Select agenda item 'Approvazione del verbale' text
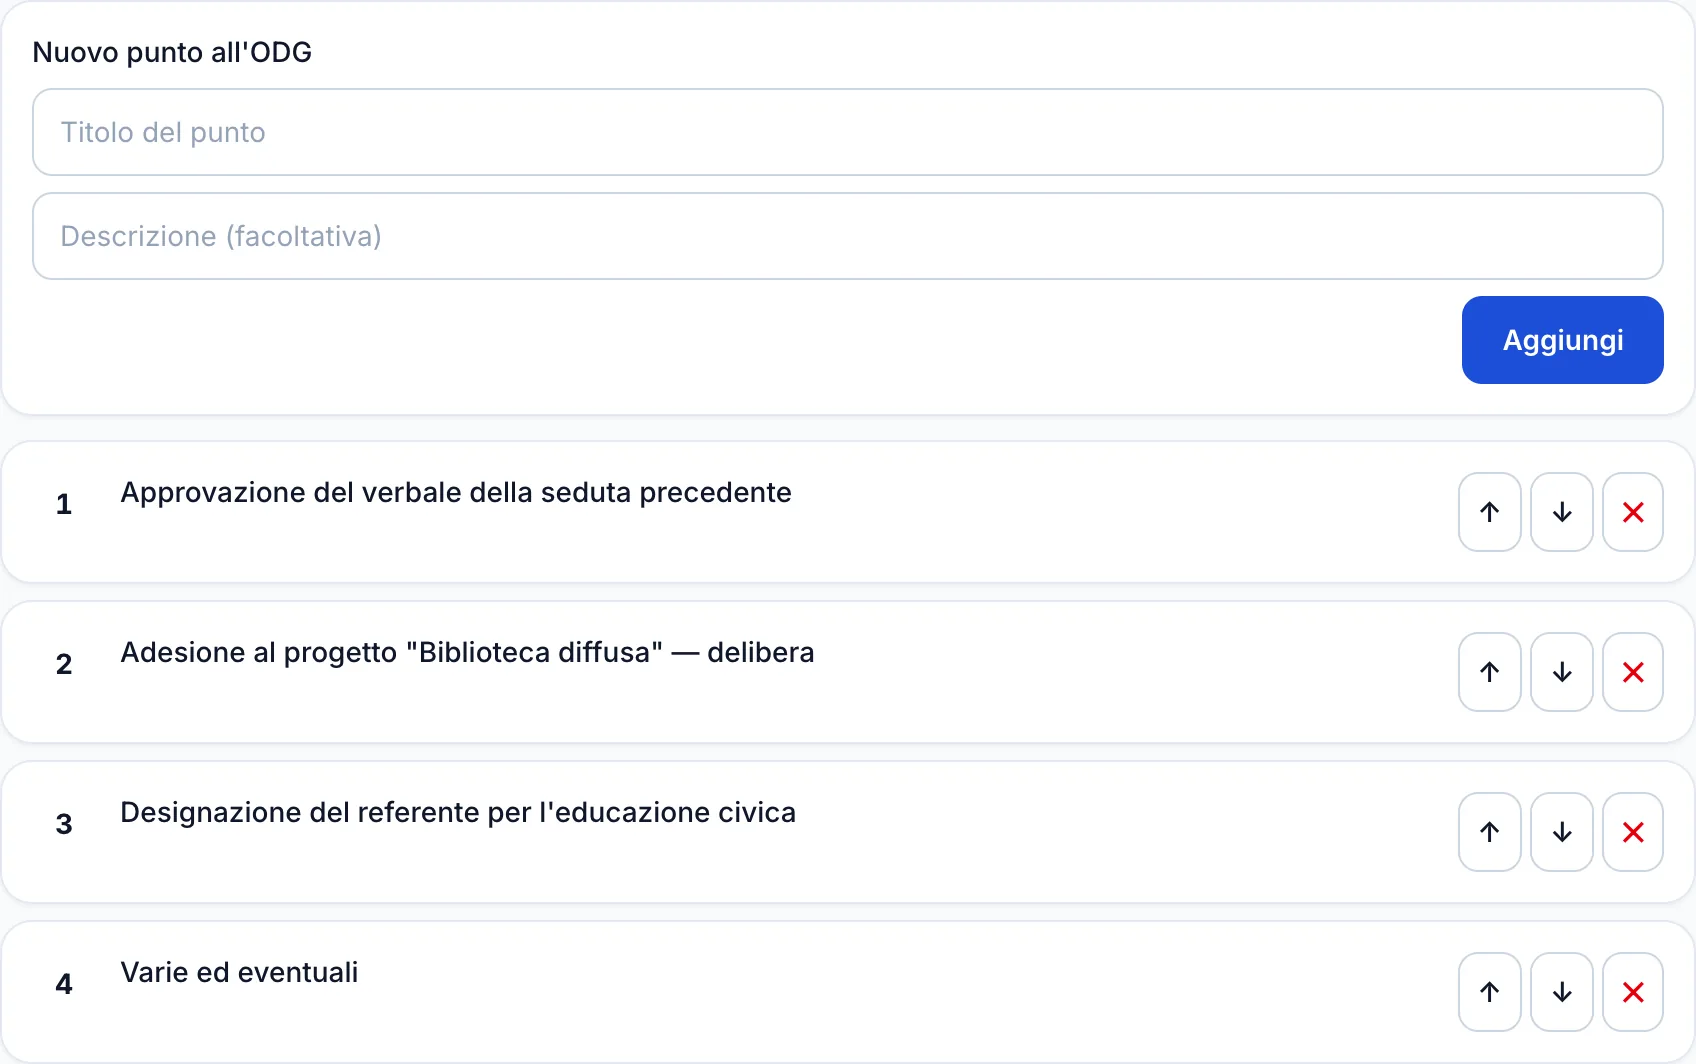This screenshot has width=1696, height=1064. [x=456, y=492]
